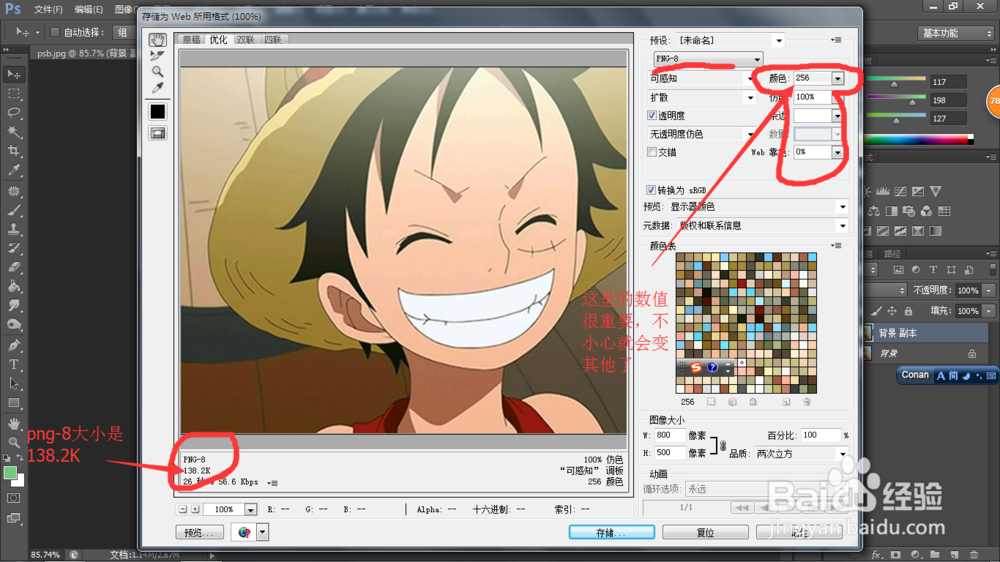The image size is (1000, 562).
Task: Select the Zoom tool in the Save for Web dialog
Action: coord(158,71)
